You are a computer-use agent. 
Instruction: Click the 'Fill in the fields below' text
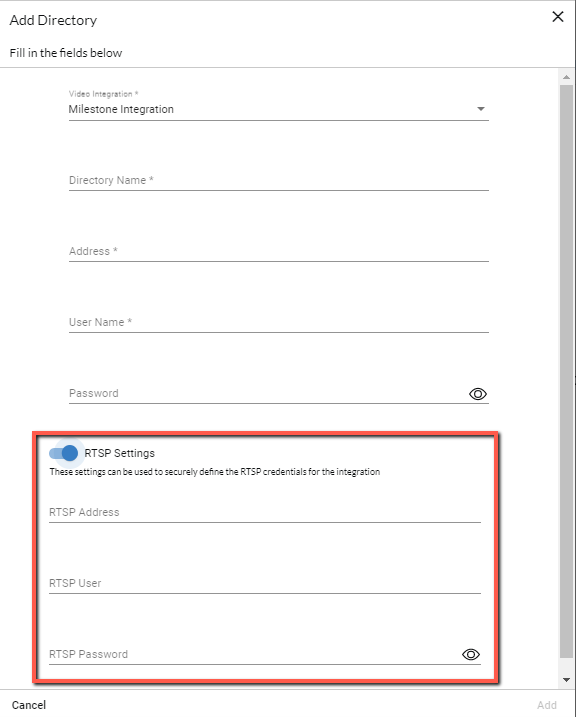(x=66, y=53)
